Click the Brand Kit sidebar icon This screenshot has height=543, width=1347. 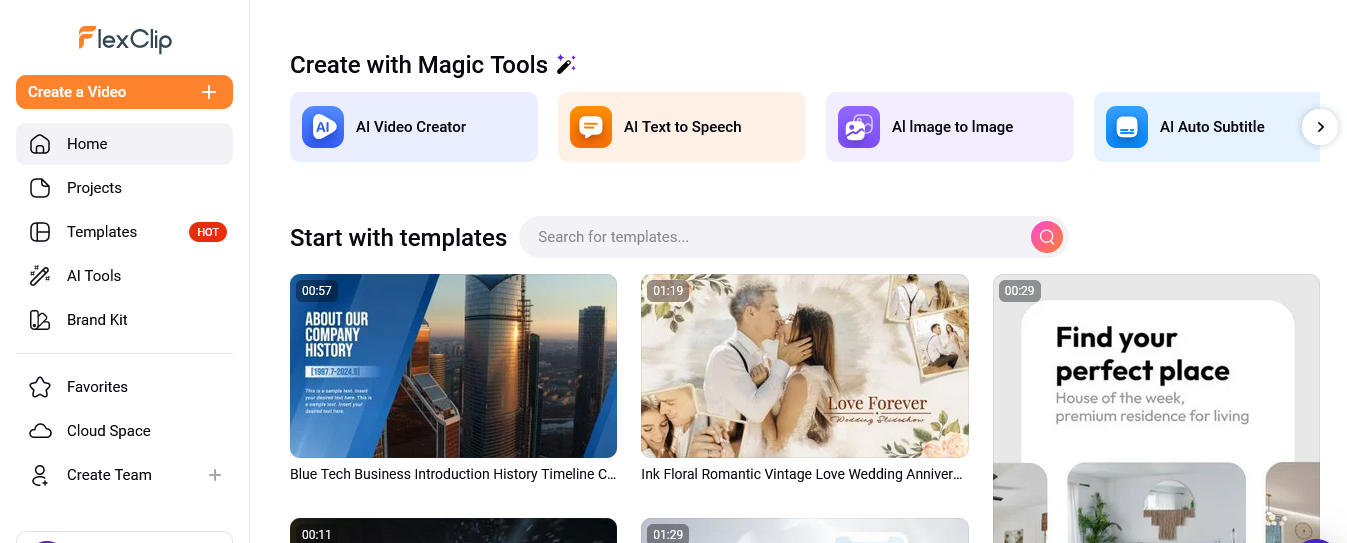click(x=40, y=320)
